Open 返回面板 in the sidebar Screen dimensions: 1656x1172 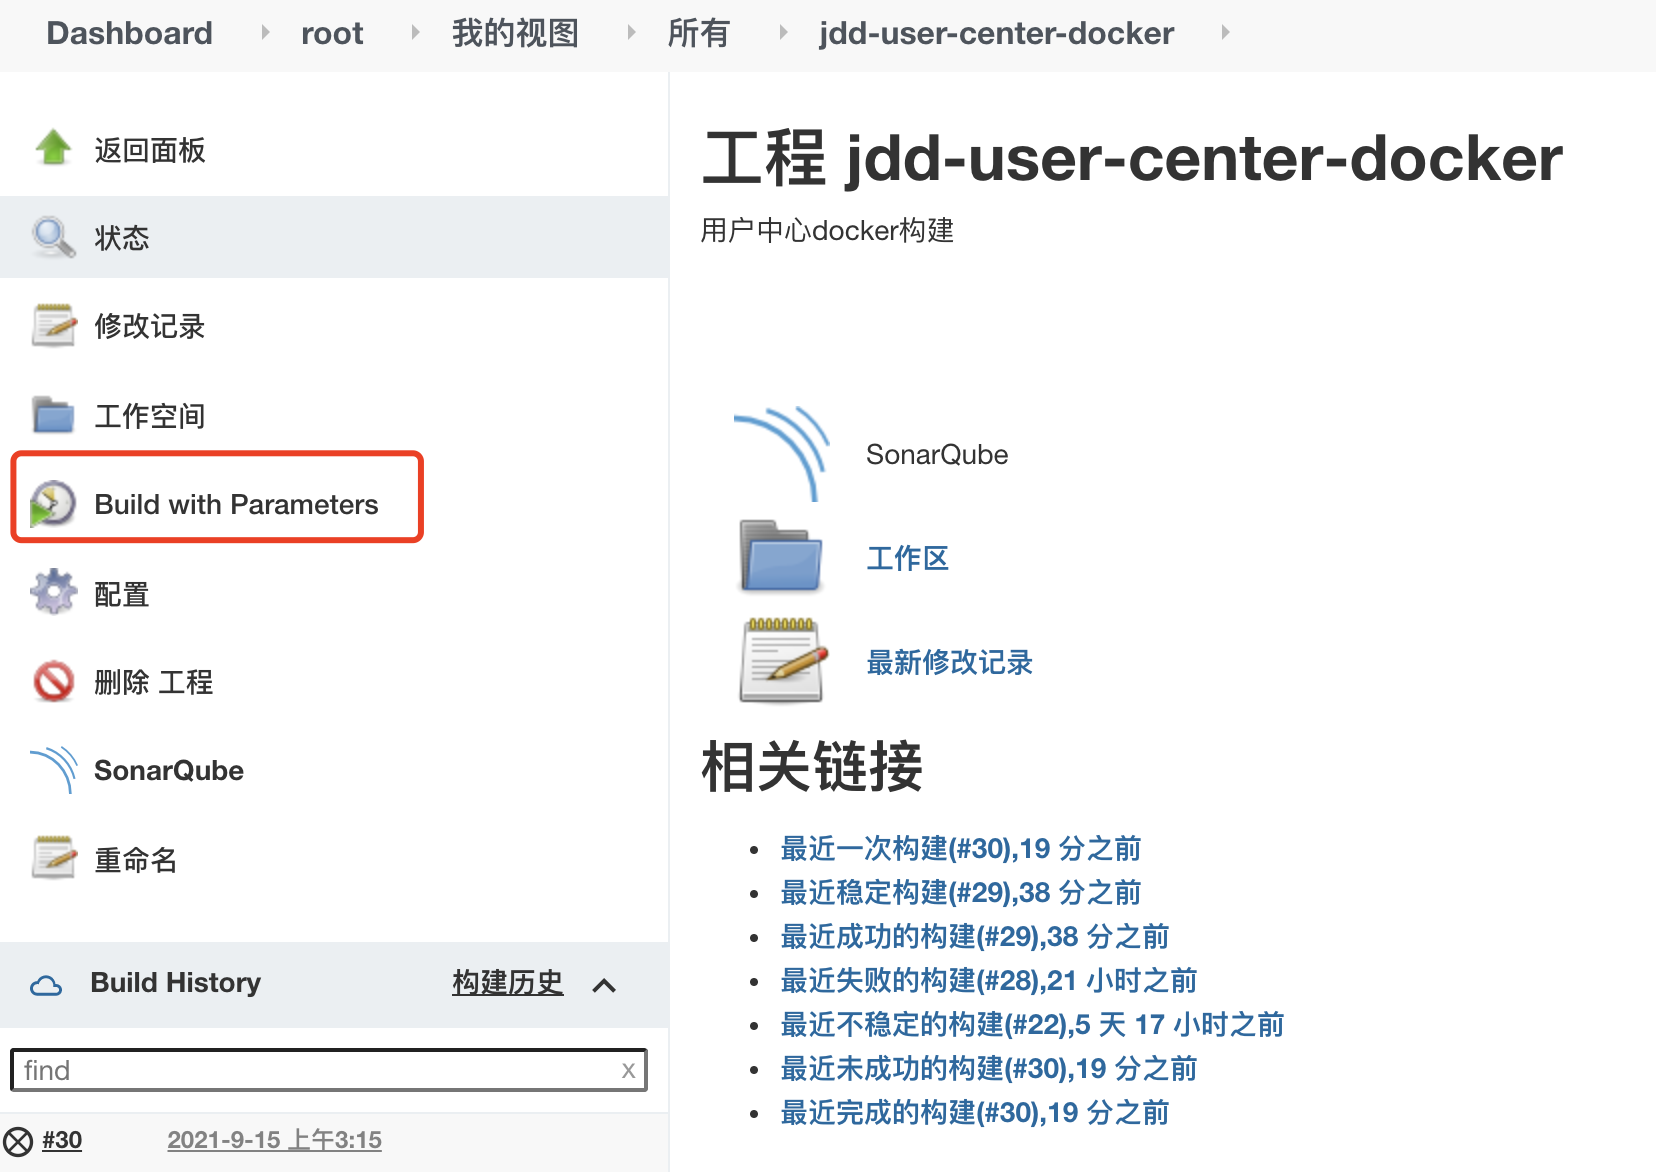[150, 150]
